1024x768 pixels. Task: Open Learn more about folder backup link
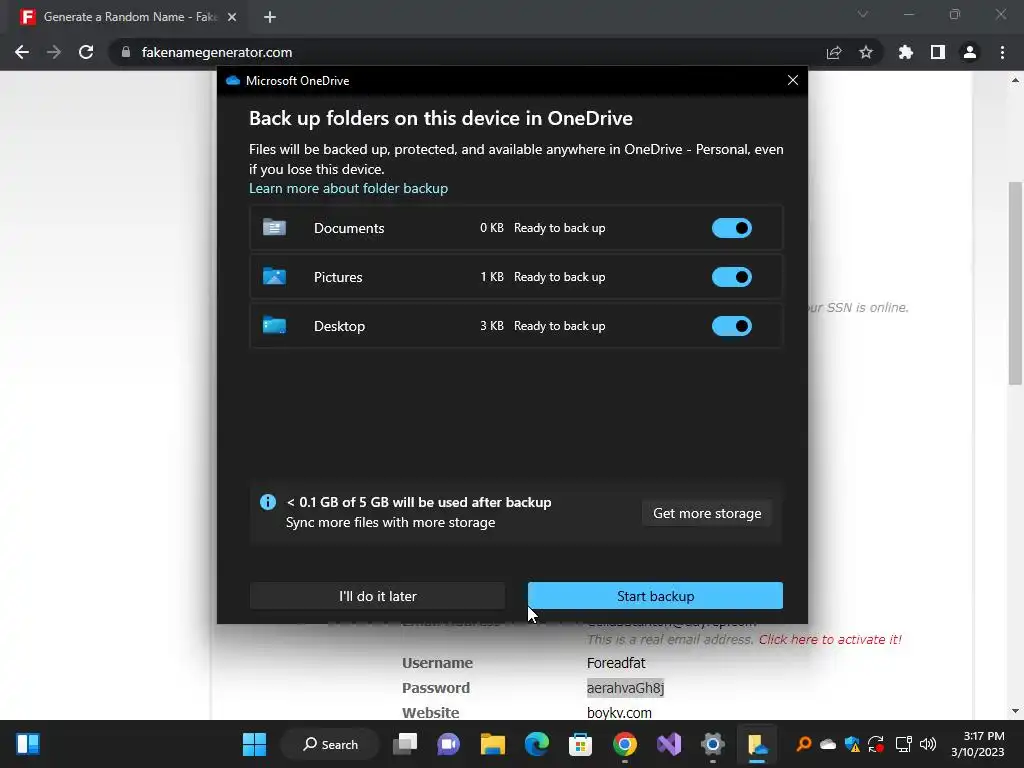click(x=348, y=188)
